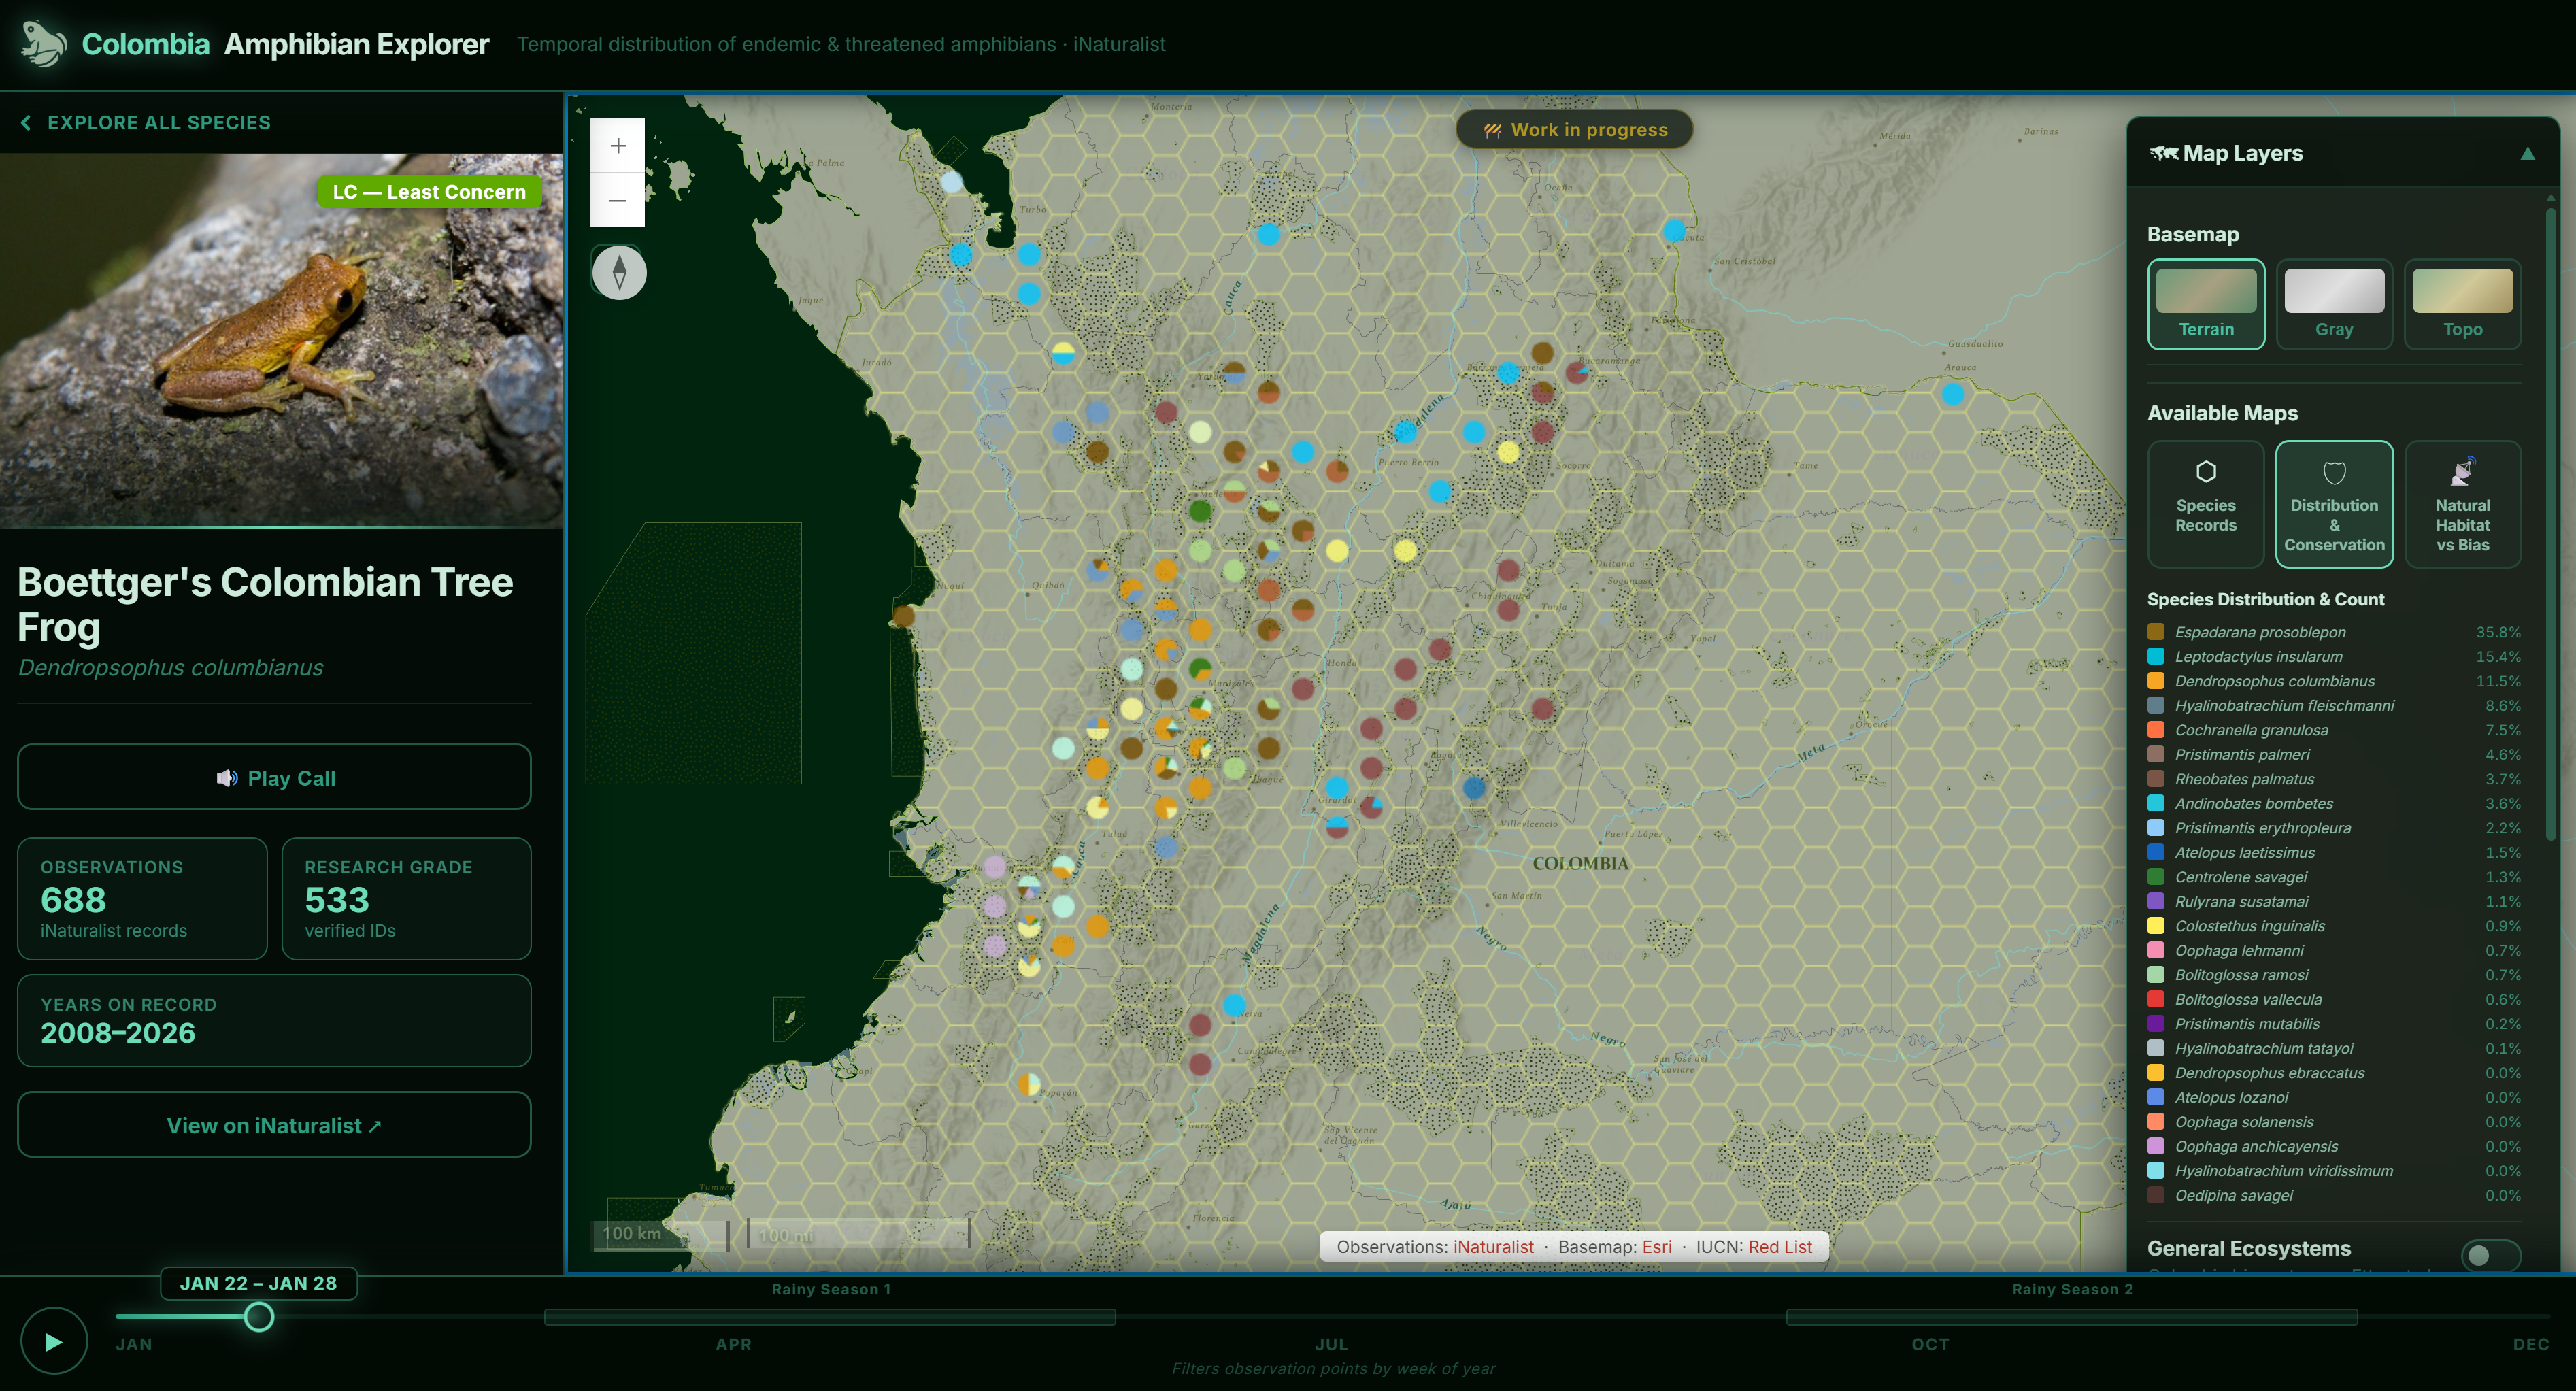Click the Atelopus laetissimus color swatch

pyautogui.click(x=2156, y=853)
